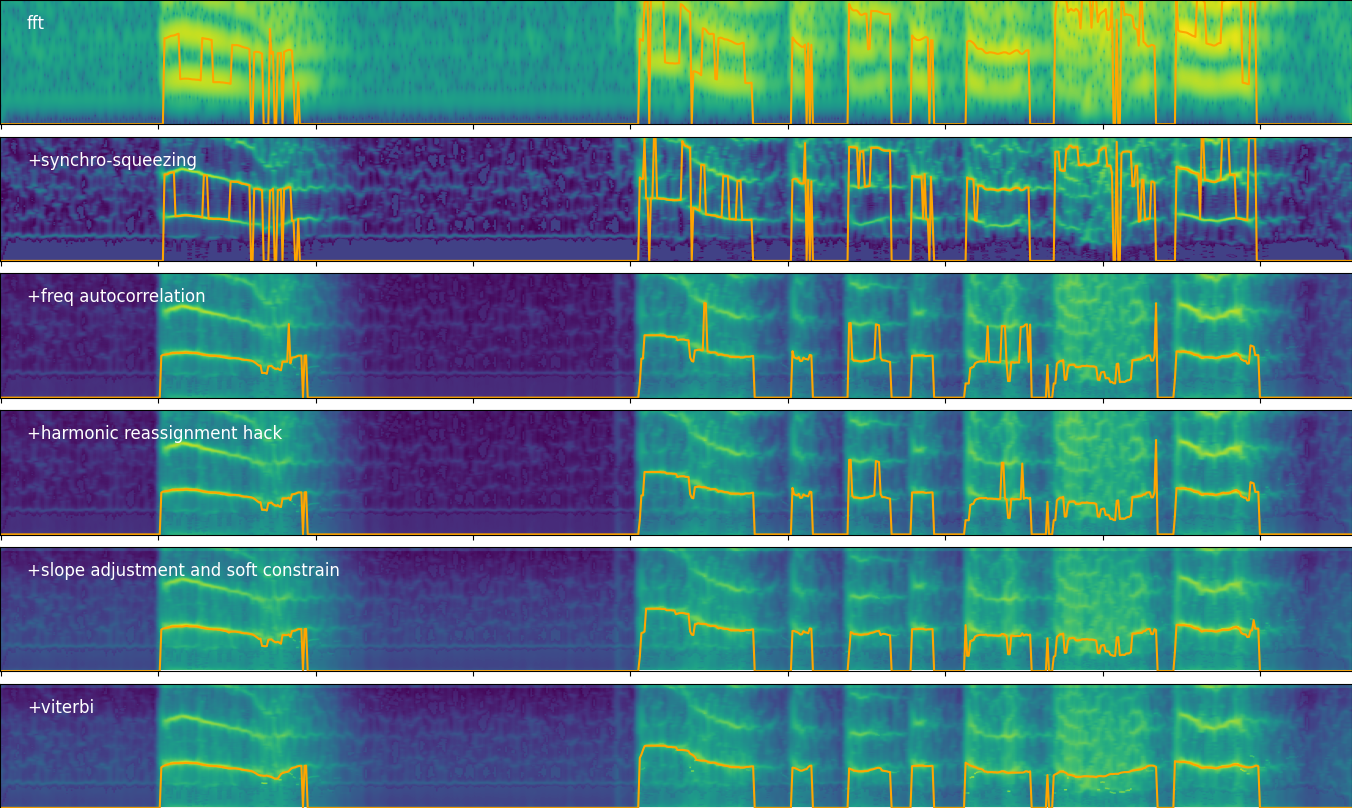The image size is (1352, 808).
Task: Select the "+harmonic reassignment hack" label
Action: 154,433
